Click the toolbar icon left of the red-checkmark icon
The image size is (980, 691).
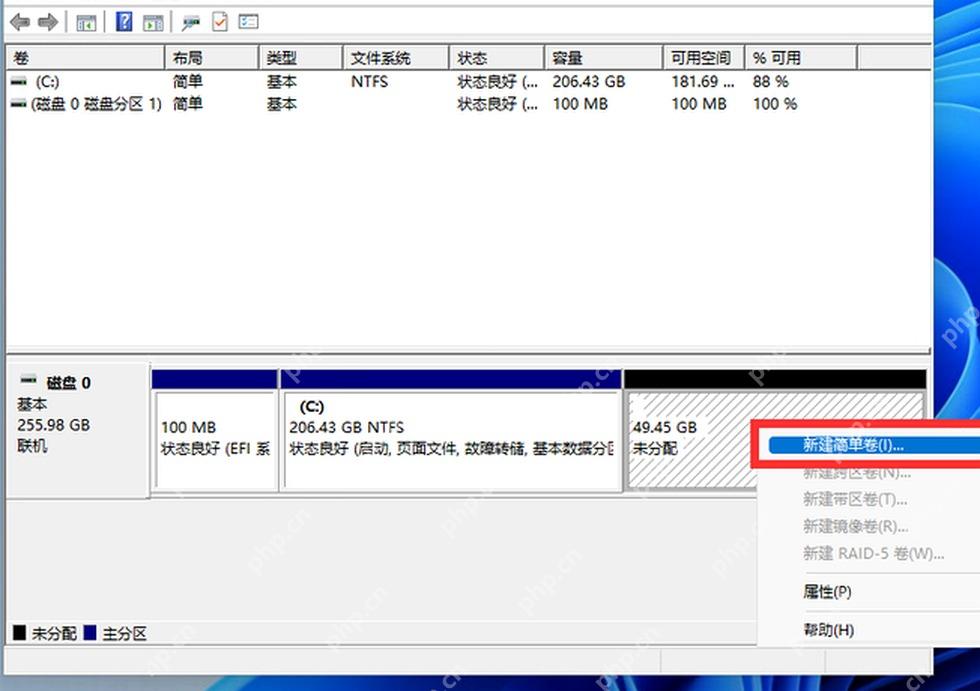[x=191, y=23]
